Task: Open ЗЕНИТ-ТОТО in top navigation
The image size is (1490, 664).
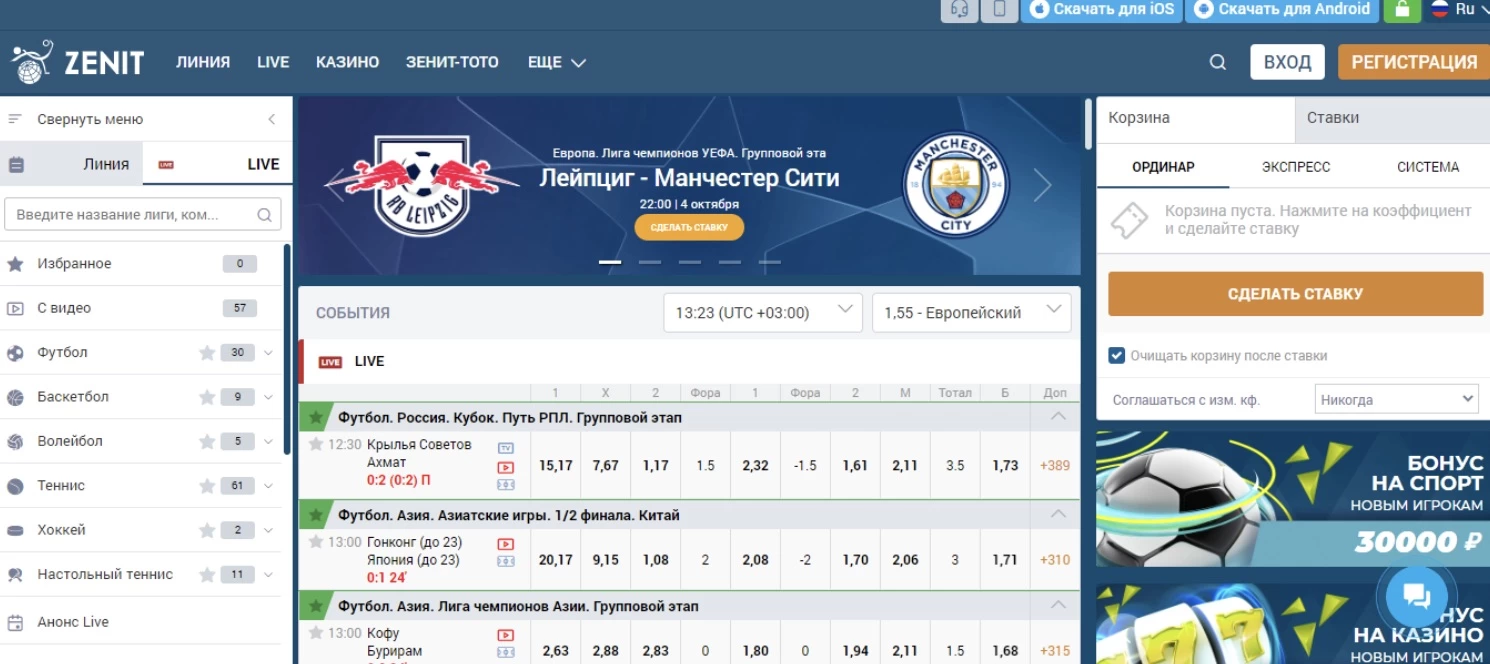Action: (x=452, y=62)
